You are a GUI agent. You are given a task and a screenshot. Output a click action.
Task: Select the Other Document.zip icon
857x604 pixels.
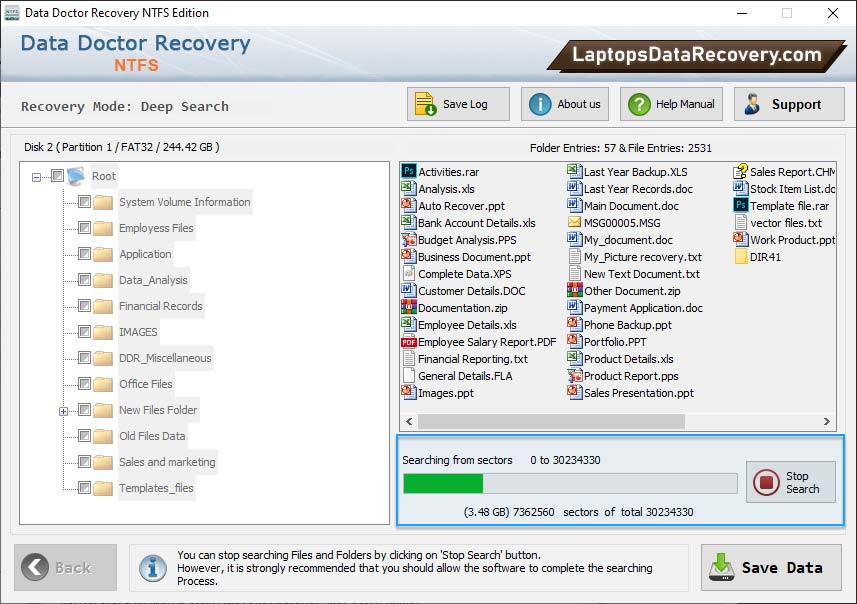pos(574,290)
